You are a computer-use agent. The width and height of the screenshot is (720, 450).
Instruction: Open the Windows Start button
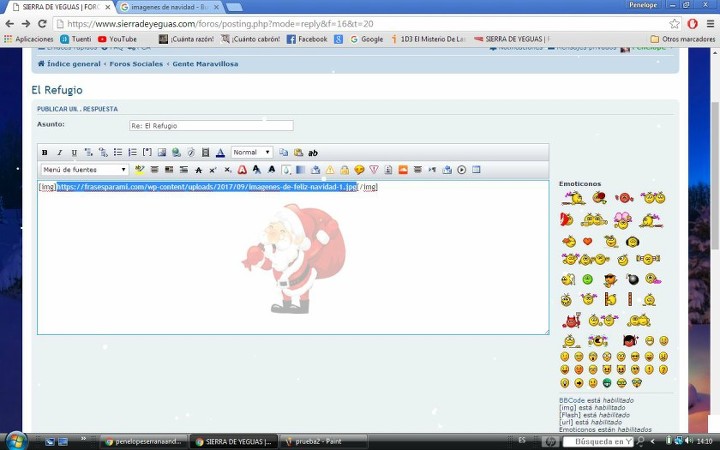click(x=17, y=441)
